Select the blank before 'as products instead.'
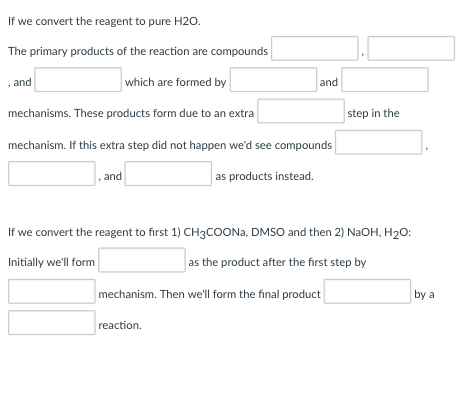The height and width of the screenshot is (395, 465). tap(168, 174)
